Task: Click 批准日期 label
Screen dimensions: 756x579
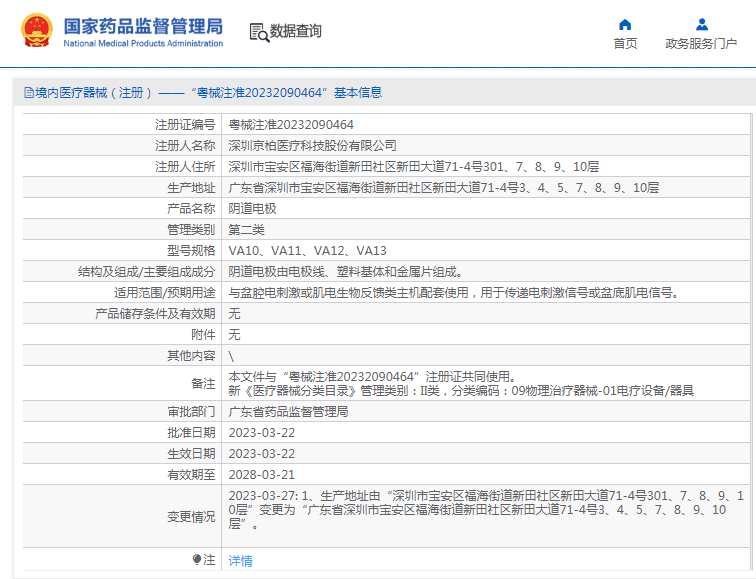Action: [x=191, y=433]
